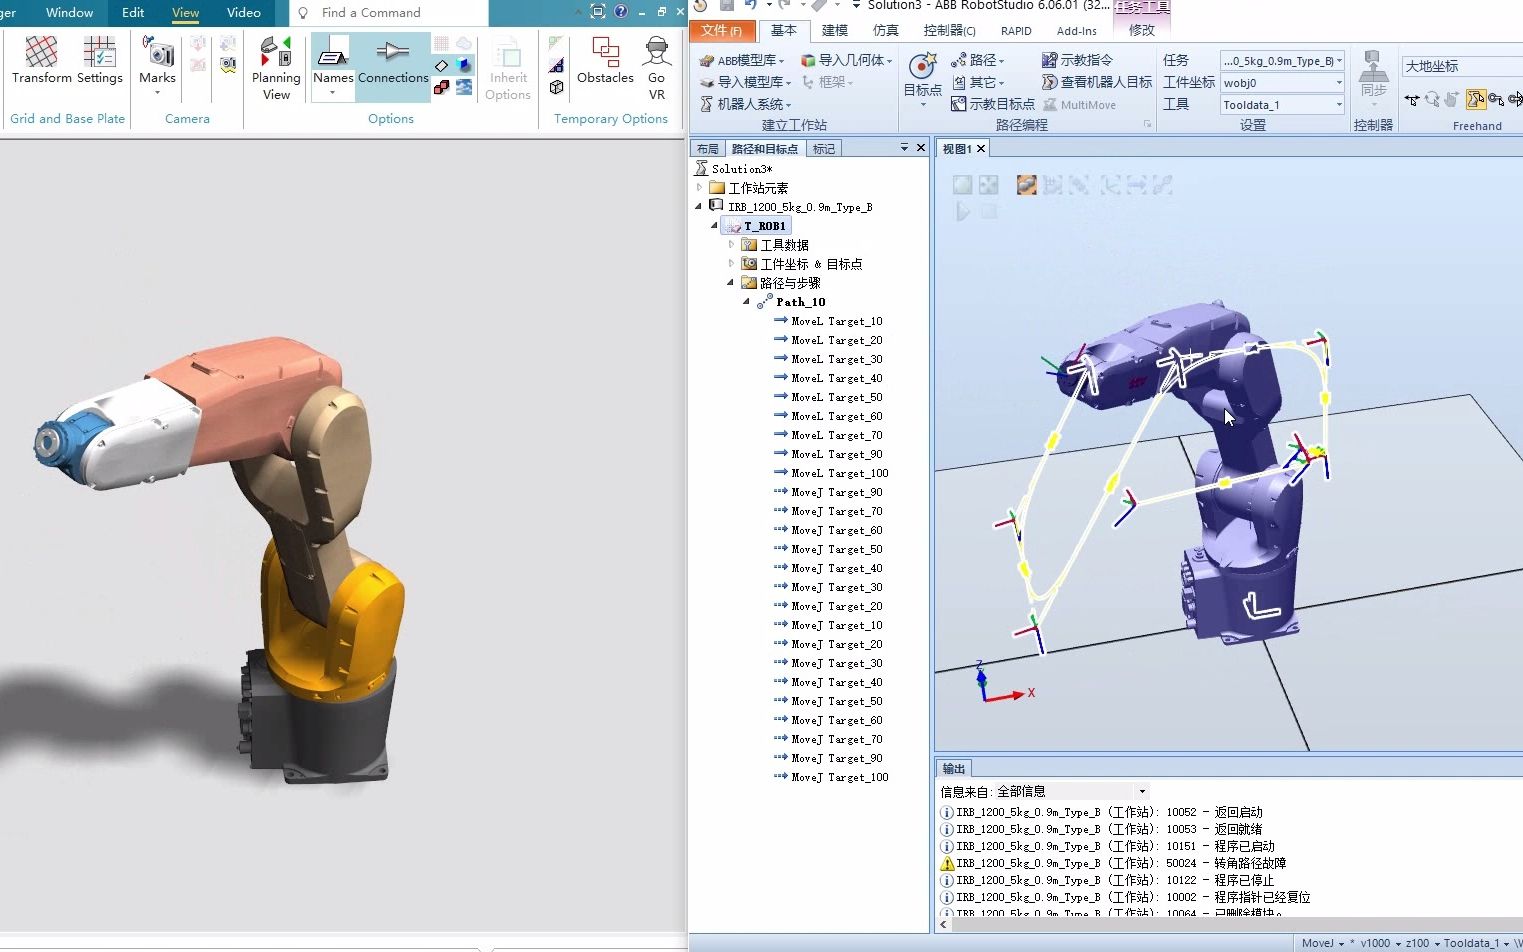1523x952 pixels.
Task: Select the Freehand move tool icon
Action: 1411,99
